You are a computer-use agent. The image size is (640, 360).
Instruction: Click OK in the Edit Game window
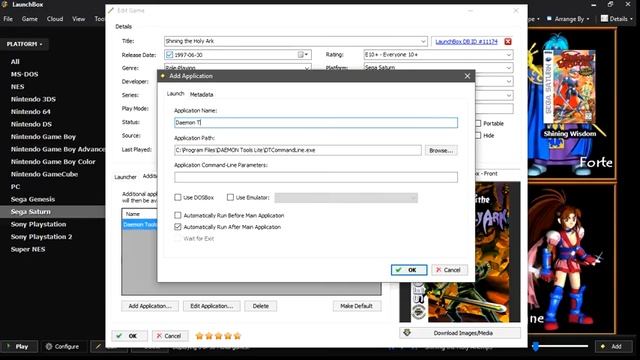(129, 336)
